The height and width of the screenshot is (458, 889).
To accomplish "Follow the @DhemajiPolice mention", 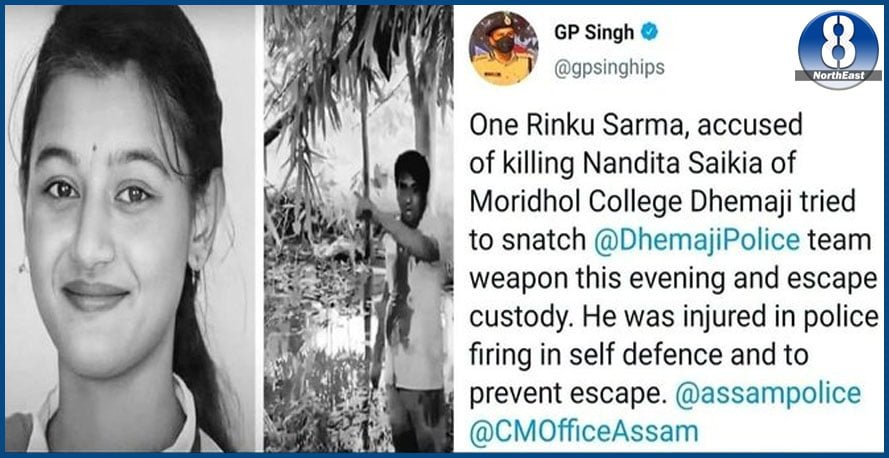I will pos(696,241).
